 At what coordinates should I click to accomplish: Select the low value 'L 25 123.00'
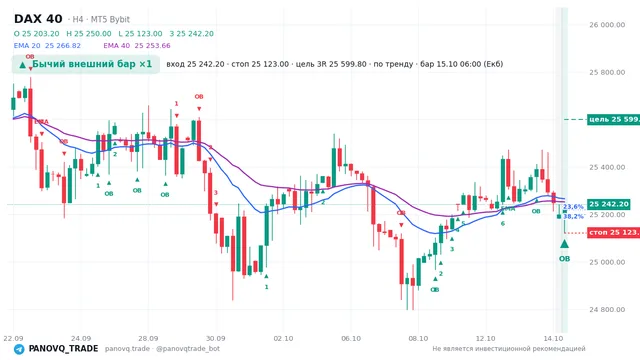pyautogui.click(x=140, y=33)
